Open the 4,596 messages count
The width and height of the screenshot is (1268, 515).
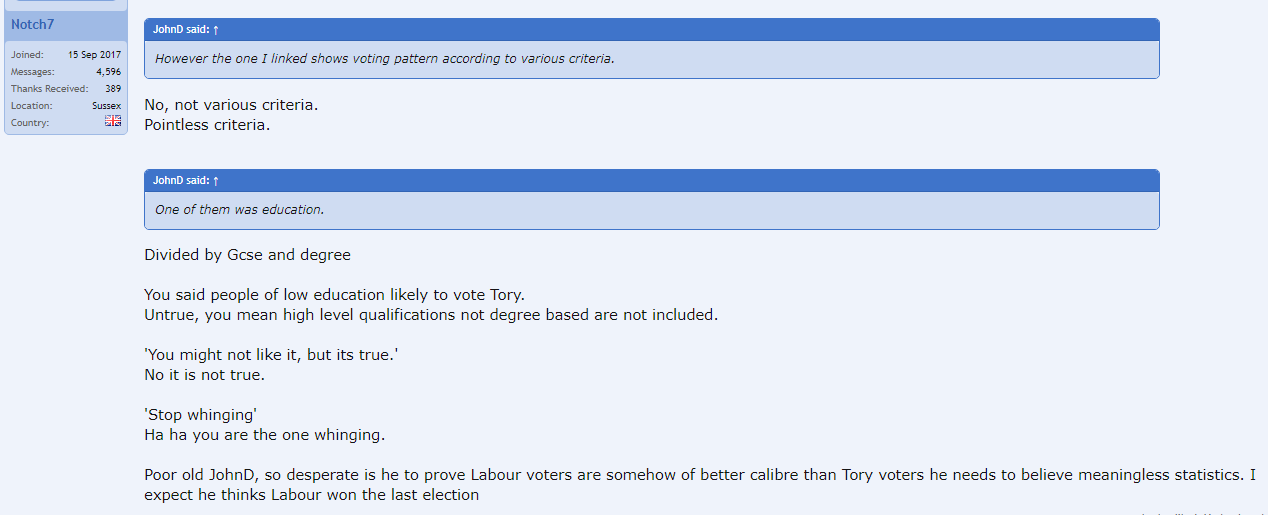[x=108, y=72]
